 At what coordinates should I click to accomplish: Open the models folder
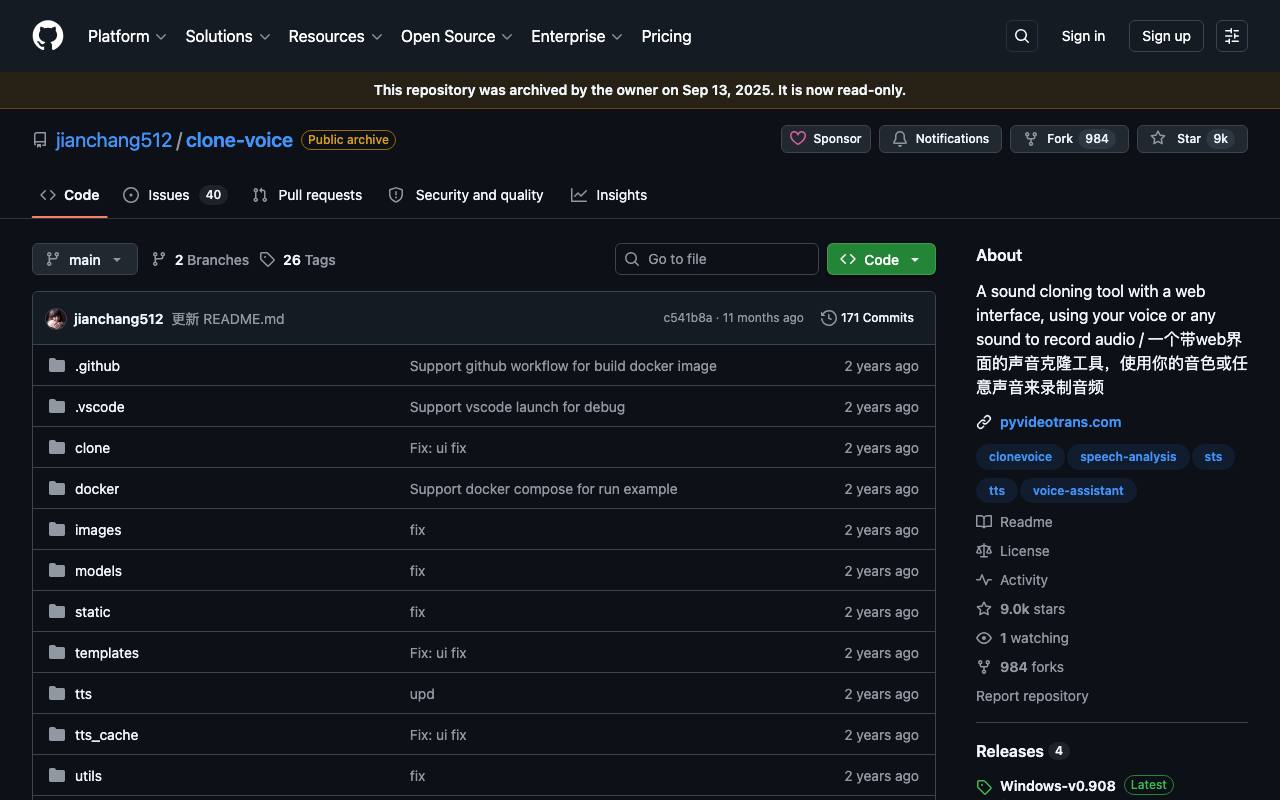pos(98,571)
